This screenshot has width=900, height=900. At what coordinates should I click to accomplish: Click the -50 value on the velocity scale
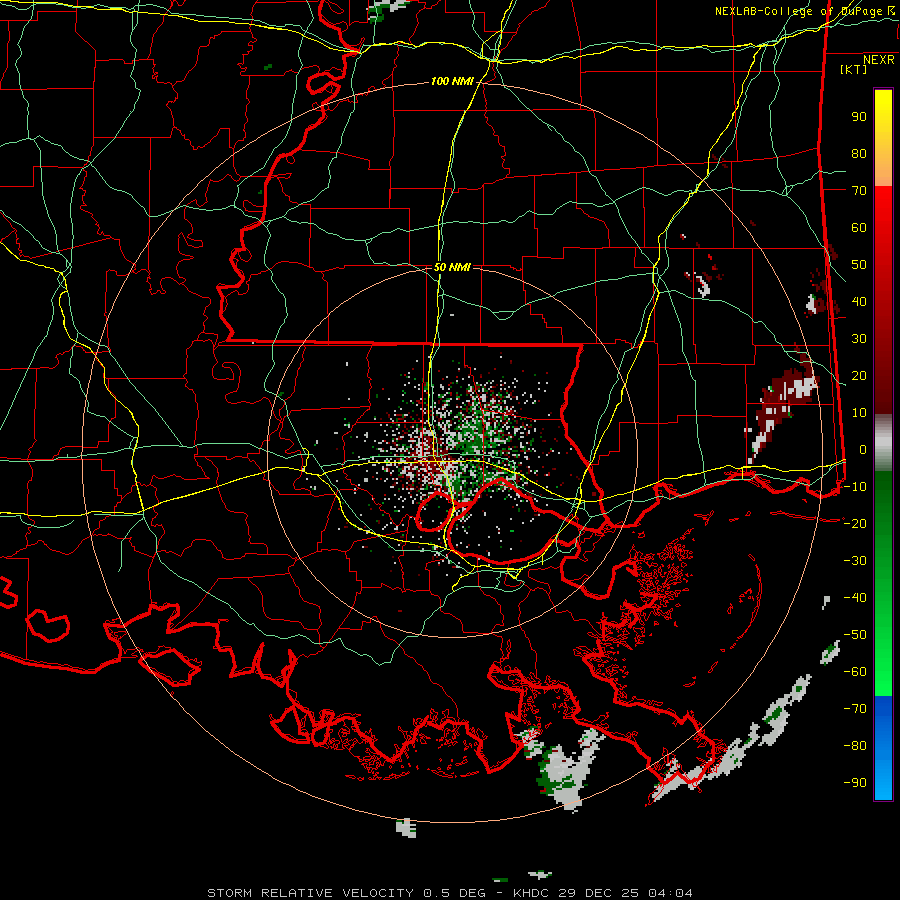855,635
